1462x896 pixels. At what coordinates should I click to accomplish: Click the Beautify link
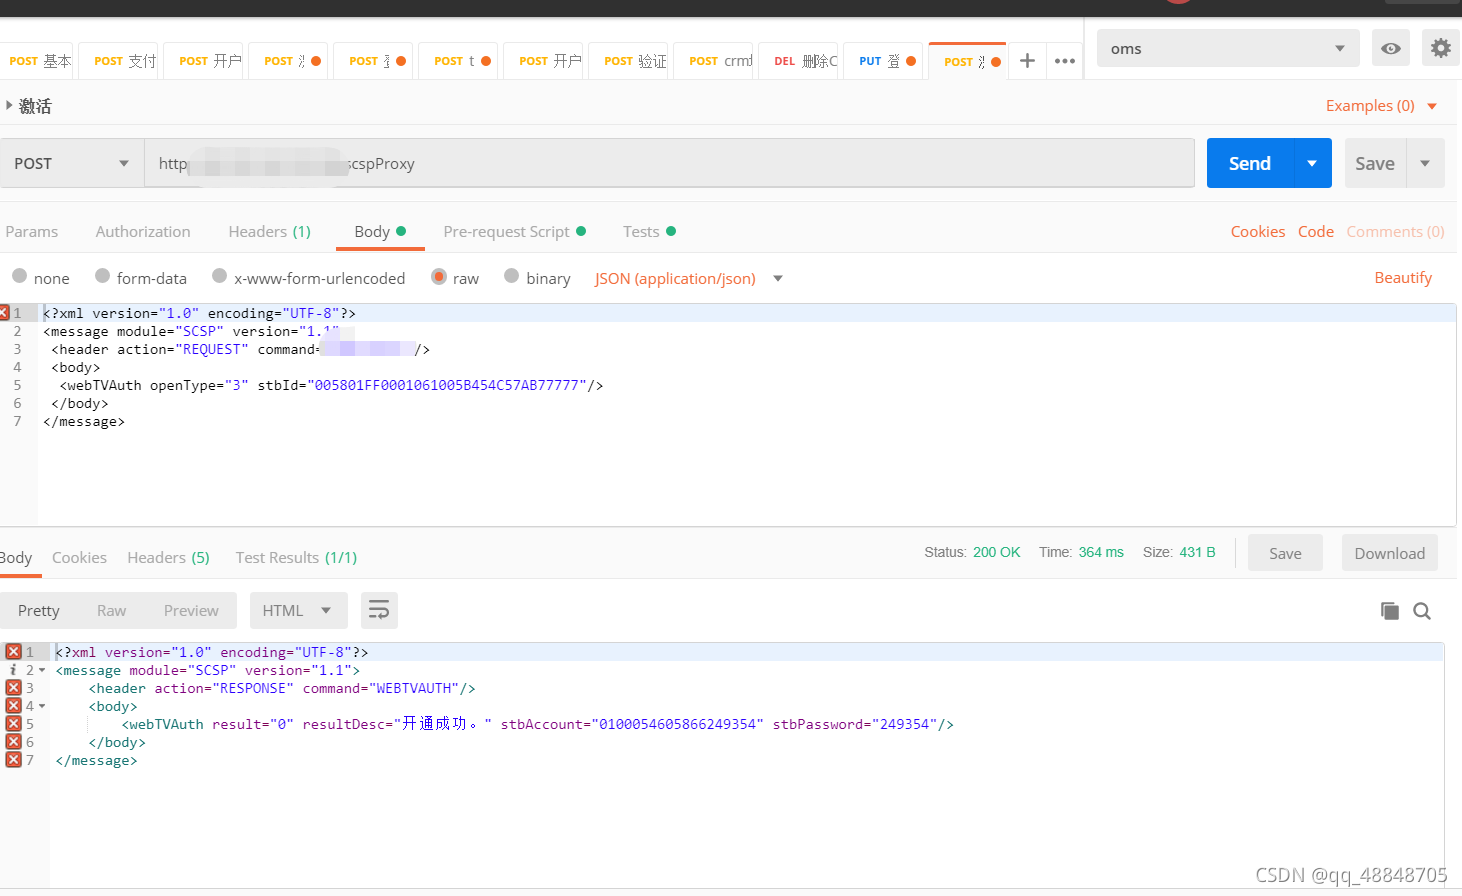pyautogui.click(x=1403, y=277)
